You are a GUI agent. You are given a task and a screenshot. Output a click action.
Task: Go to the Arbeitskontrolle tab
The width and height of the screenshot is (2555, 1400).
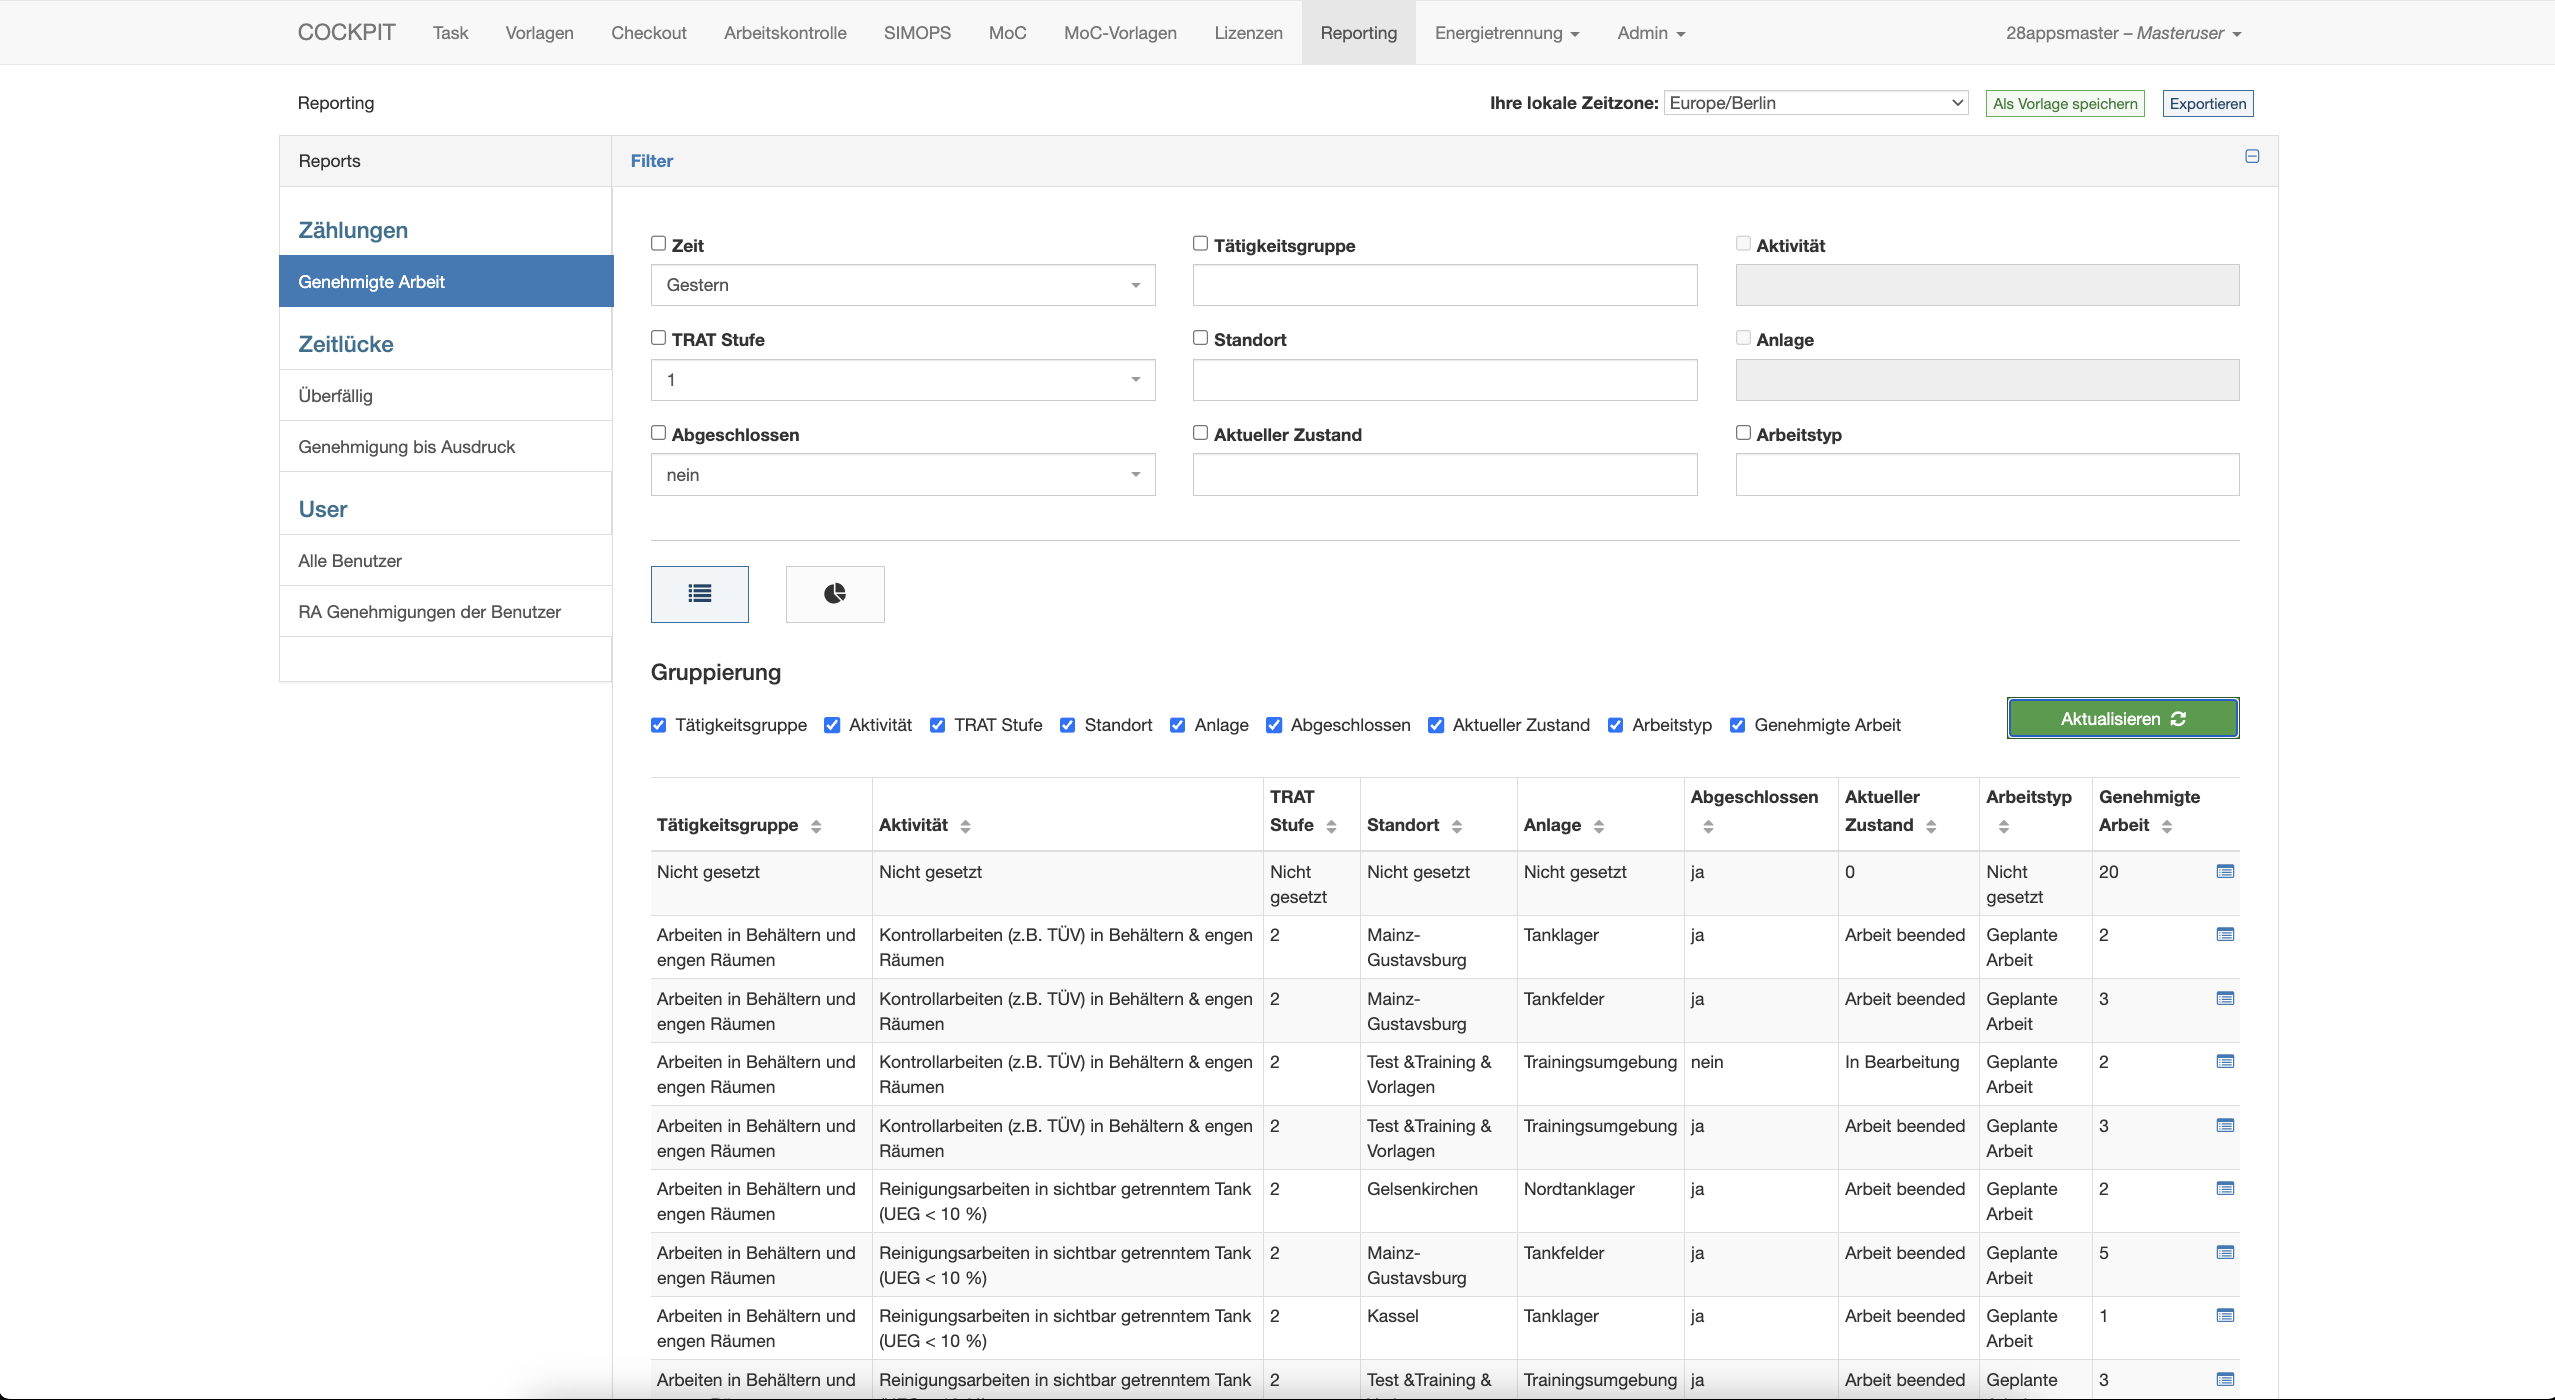coord(785,33)
